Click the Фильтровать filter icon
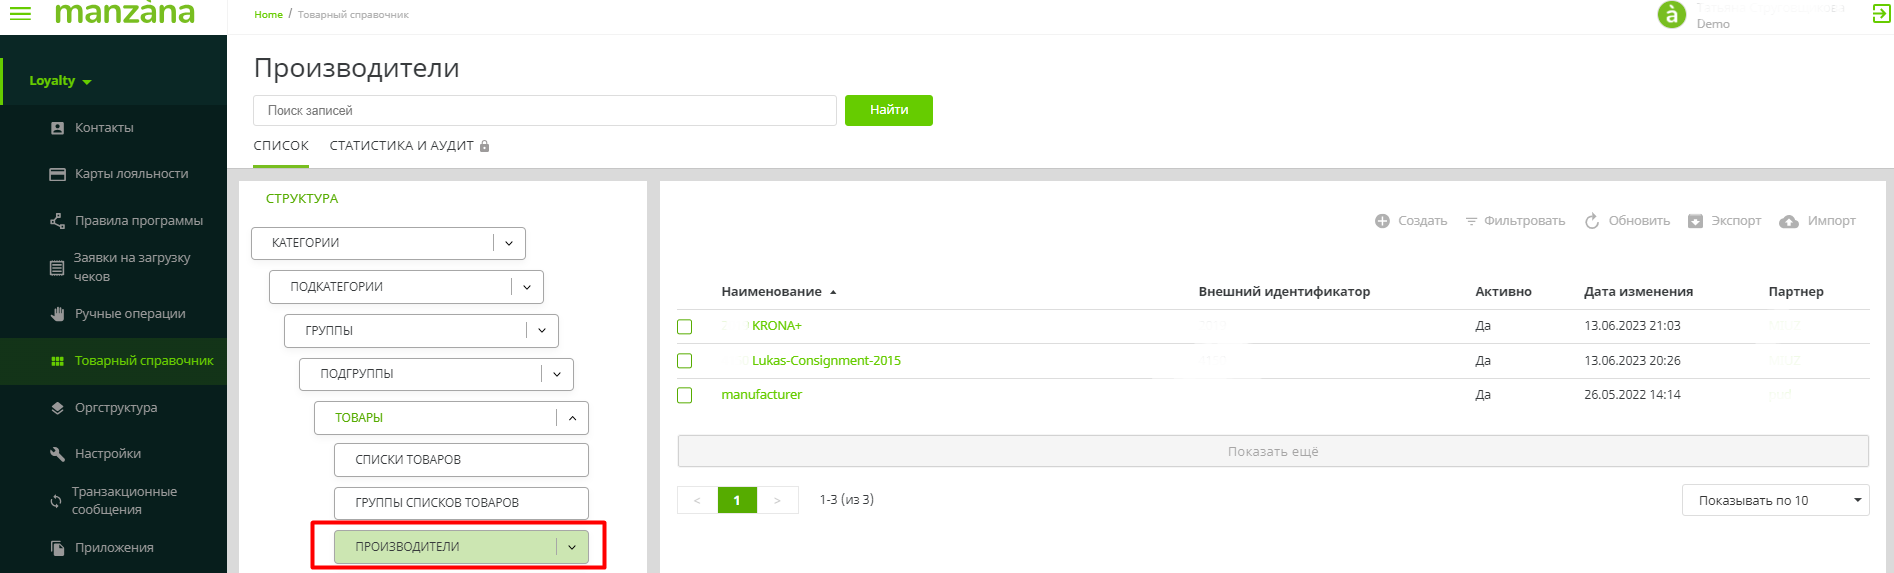The image size is (1894, 573). [1471, 221]
